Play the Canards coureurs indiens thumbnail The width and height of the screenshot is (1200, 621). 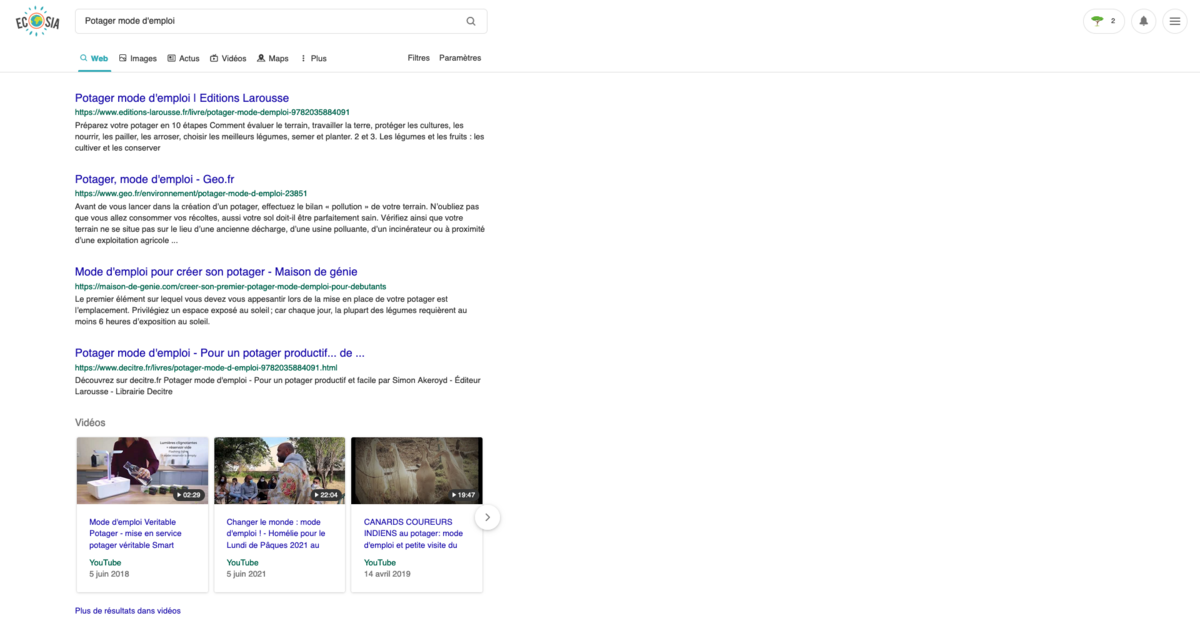(417, 470)
